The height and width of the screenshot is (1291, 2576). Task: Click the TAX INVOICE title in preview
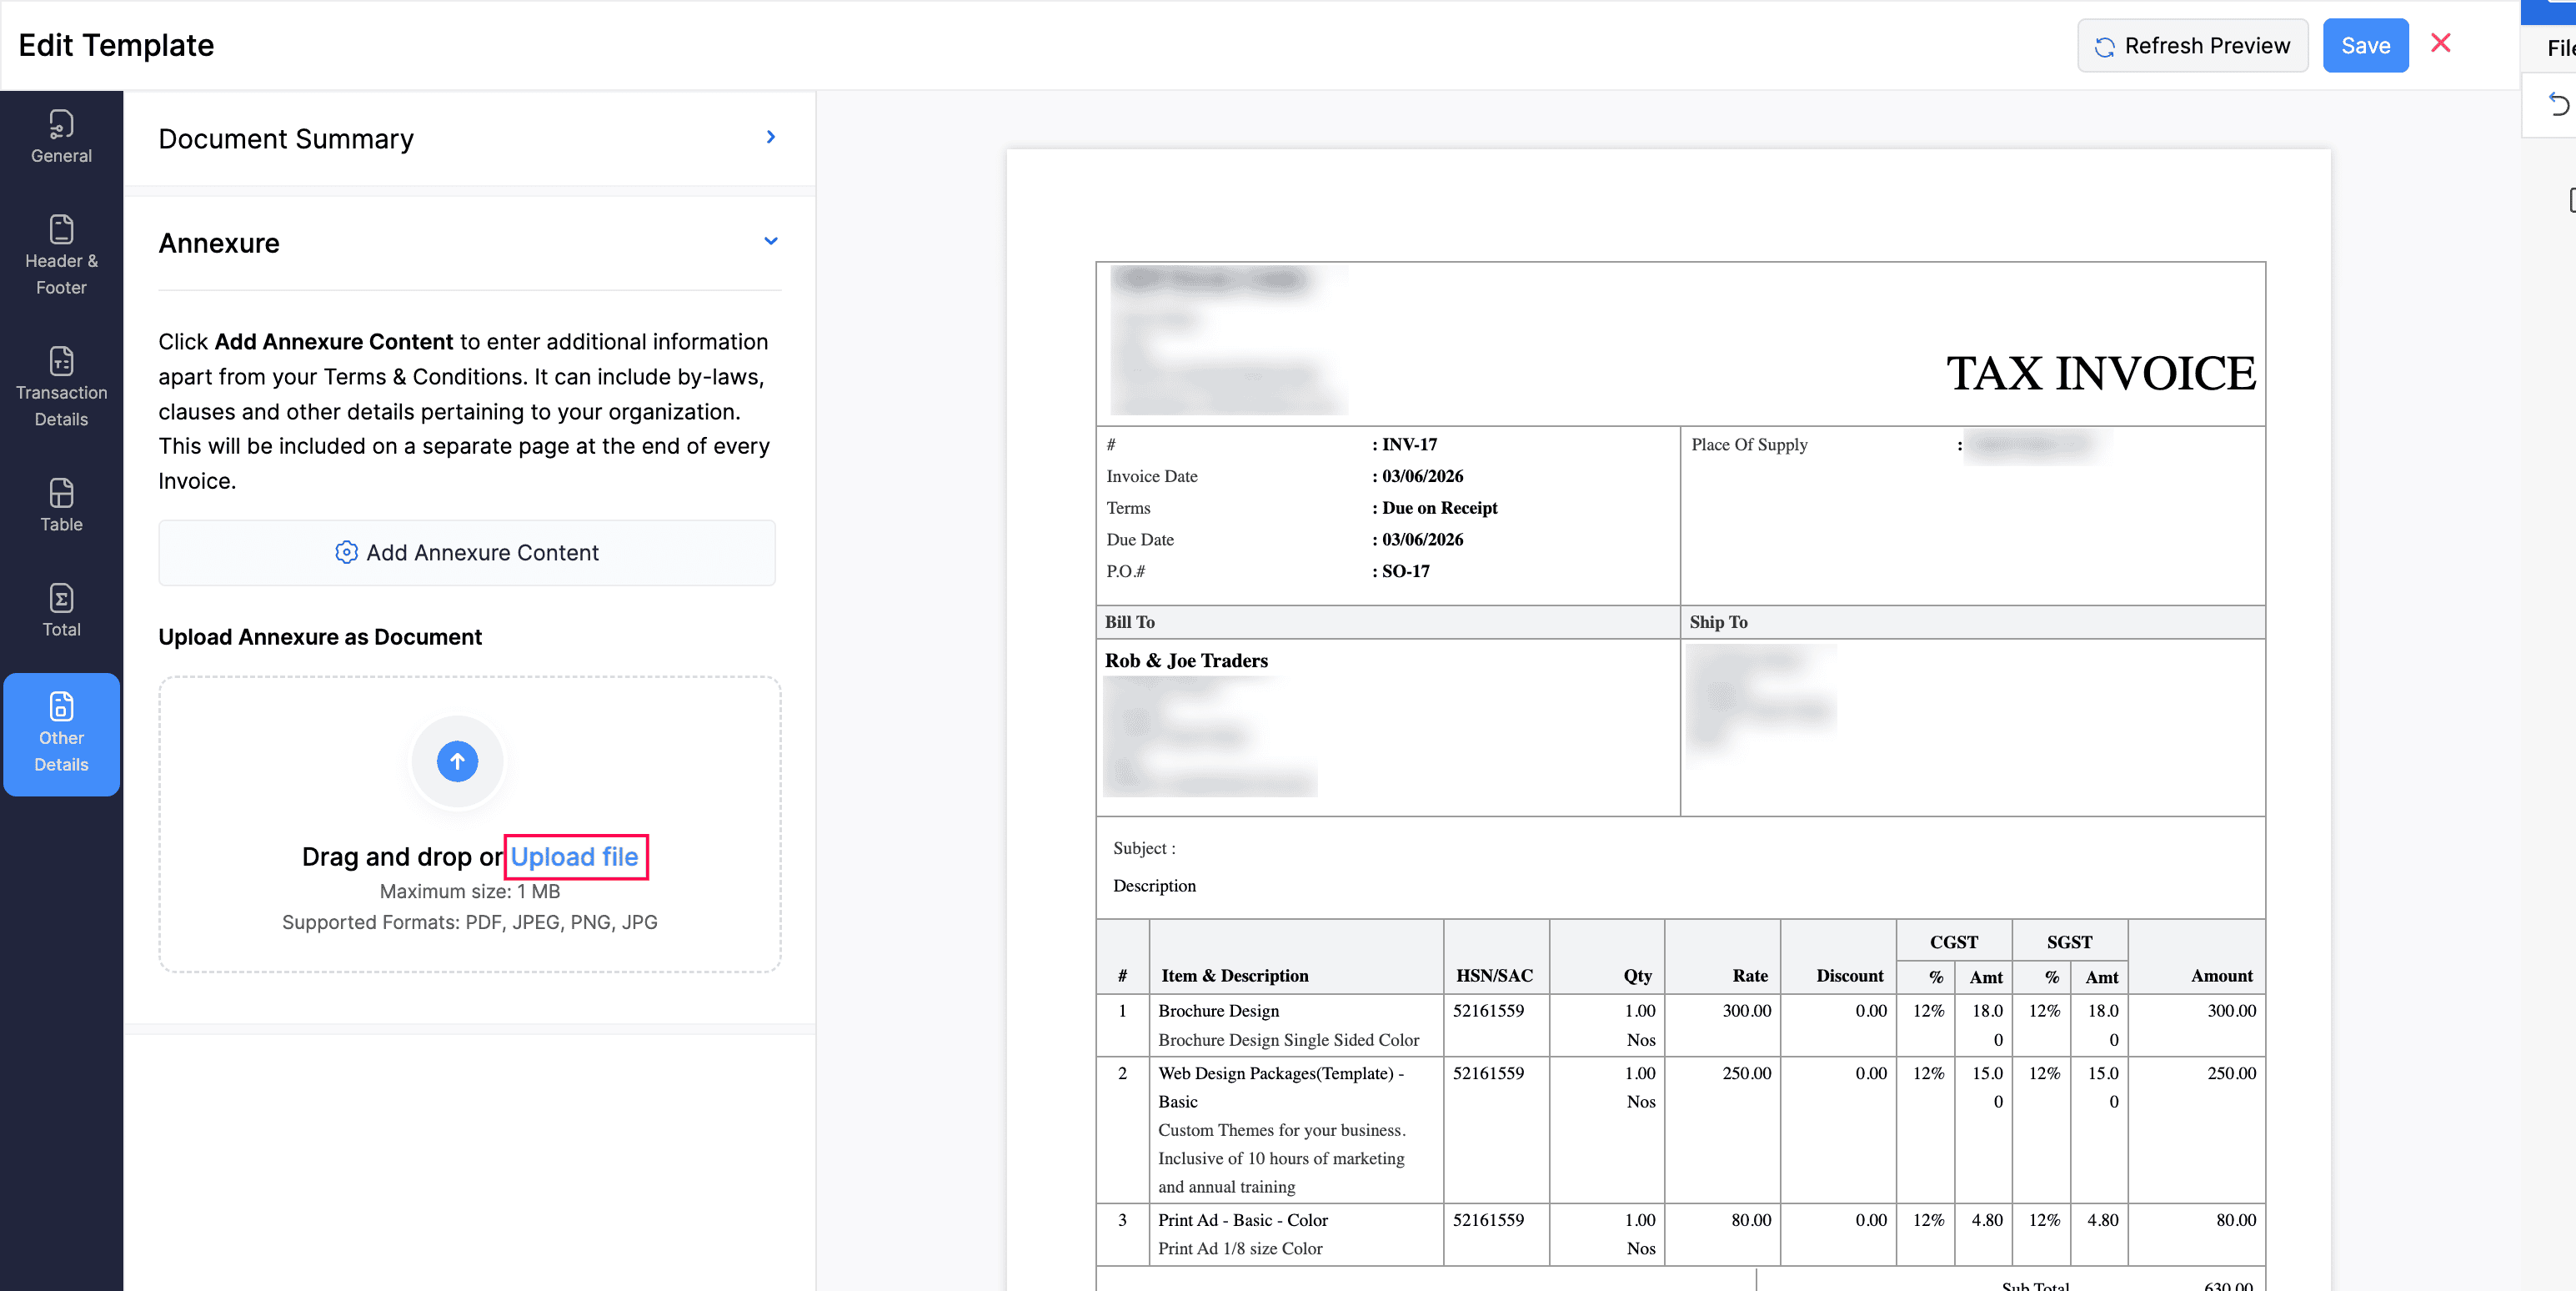(x=2100, y=374)
